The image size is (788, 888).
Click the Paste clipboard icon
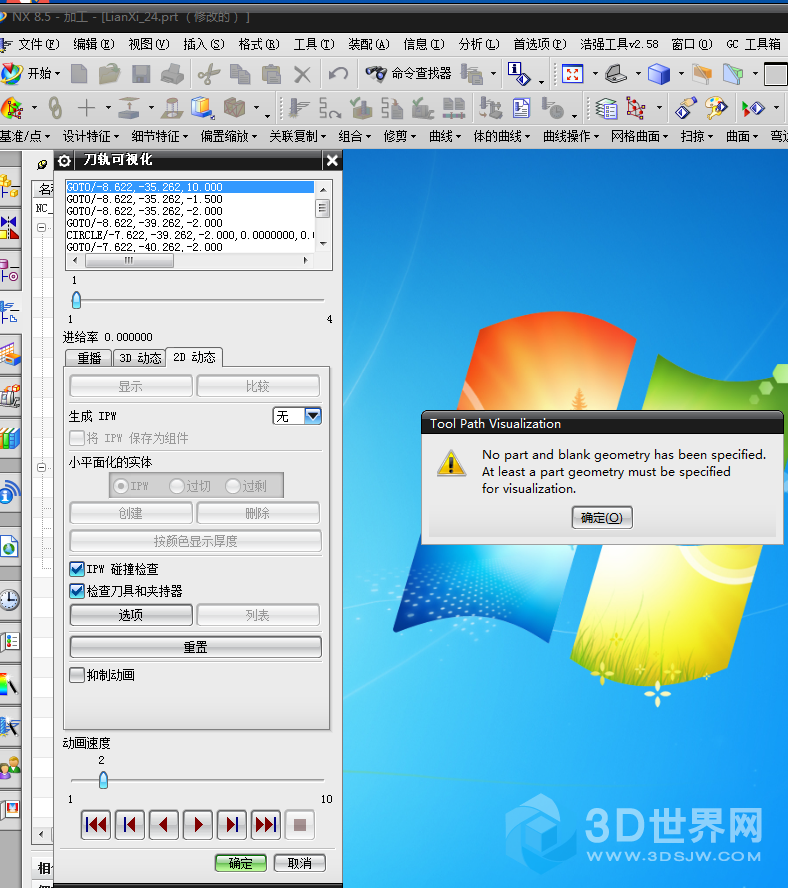tap(271, 74)
